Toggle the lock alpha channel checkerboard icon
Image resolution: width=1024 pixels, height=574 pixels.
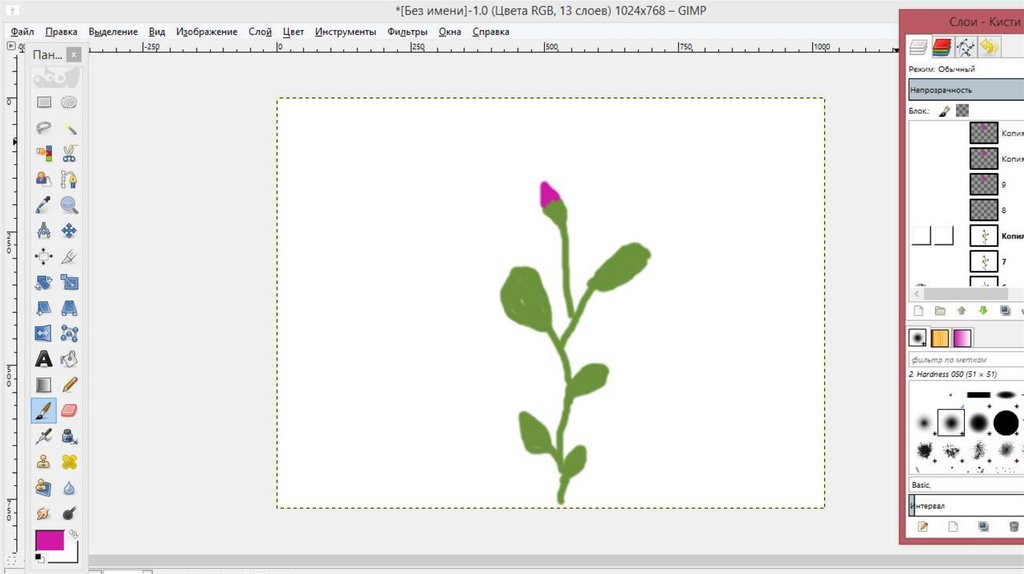[x=962, y=111]
